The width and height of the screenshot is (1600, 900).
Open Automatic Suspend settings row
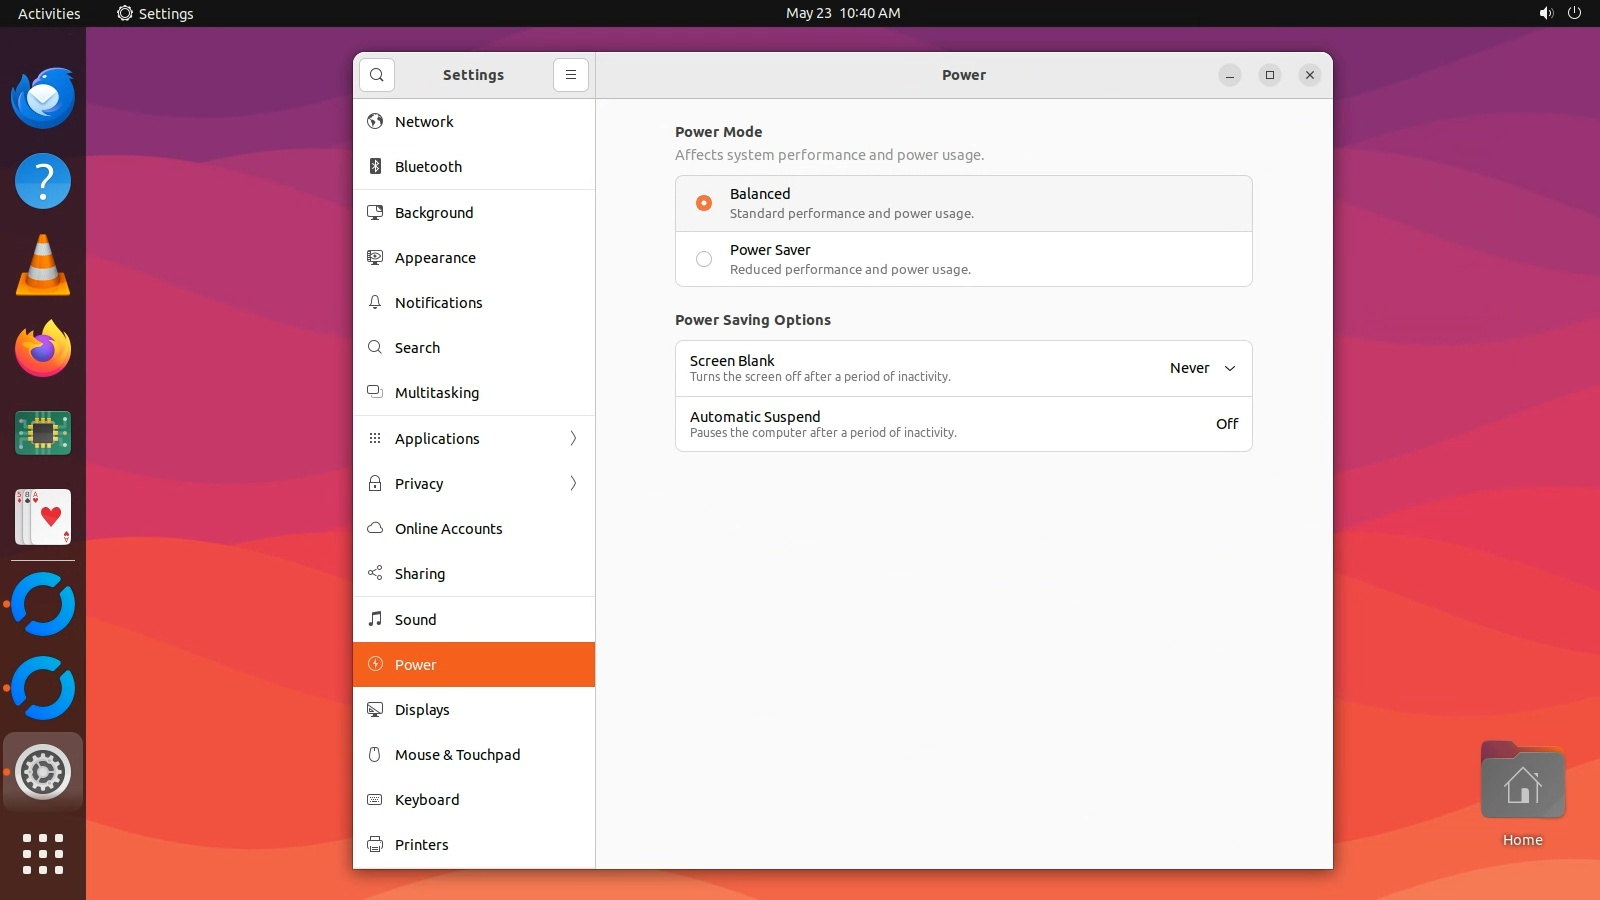[963, 424]
